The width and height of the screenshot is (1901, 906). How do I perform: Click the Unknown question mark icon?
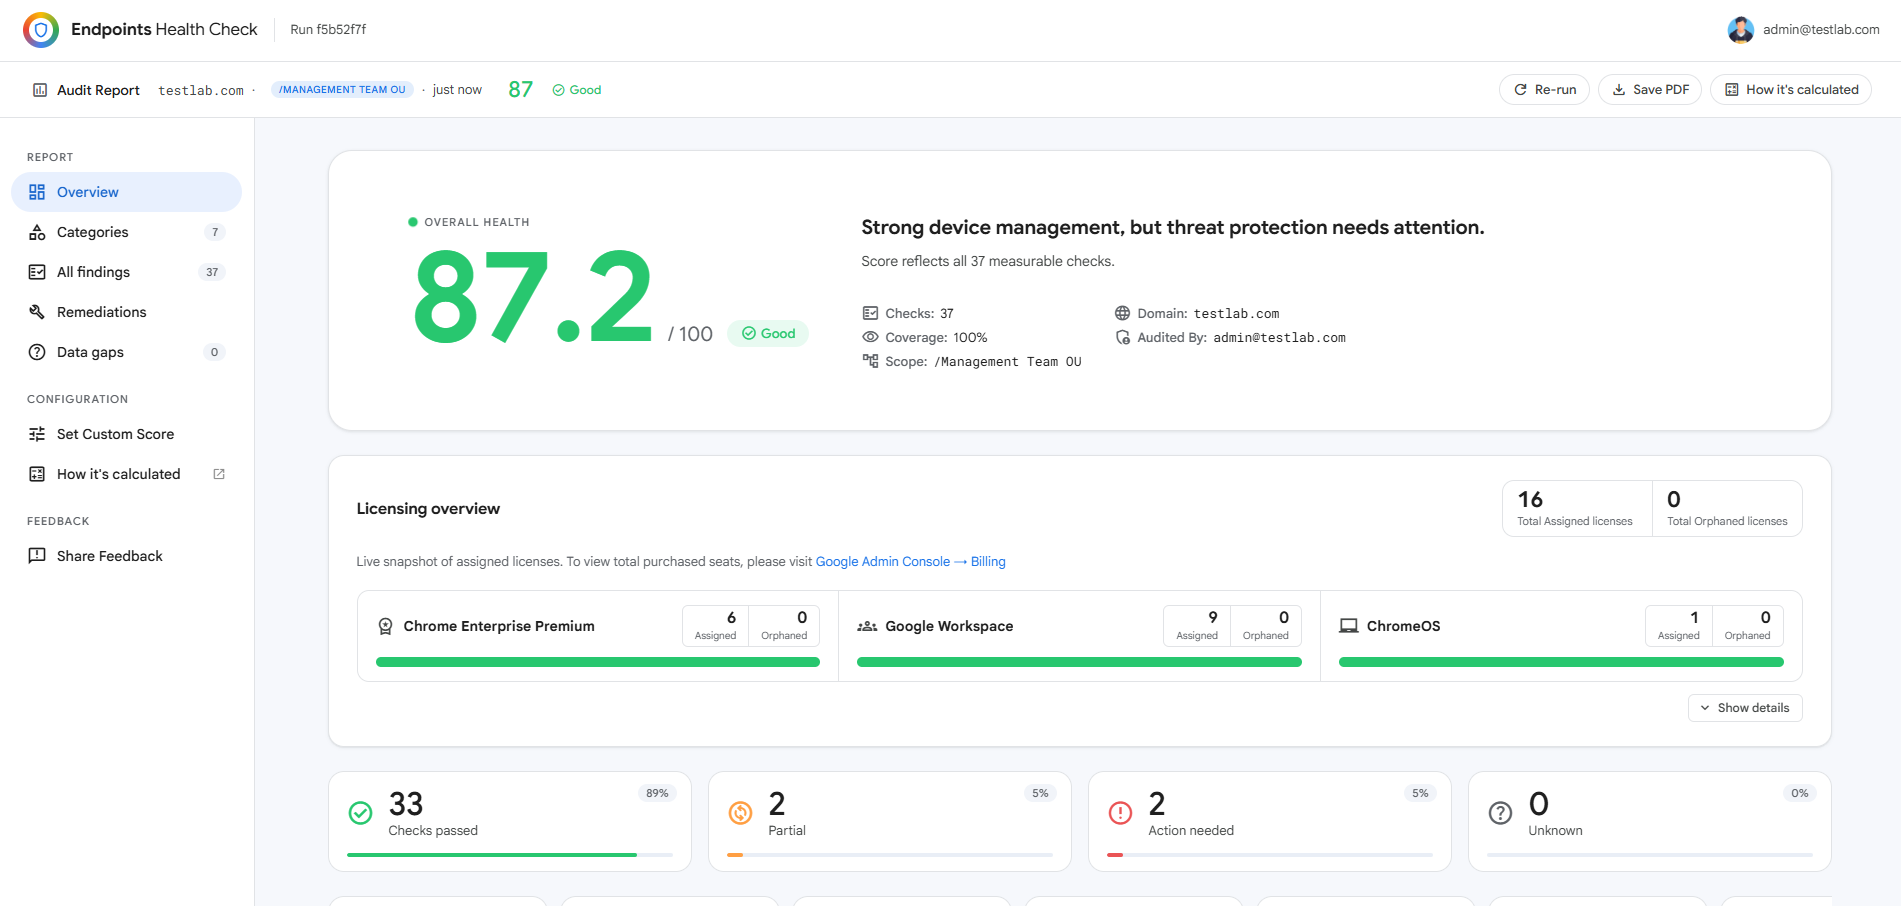[1500, 813]
